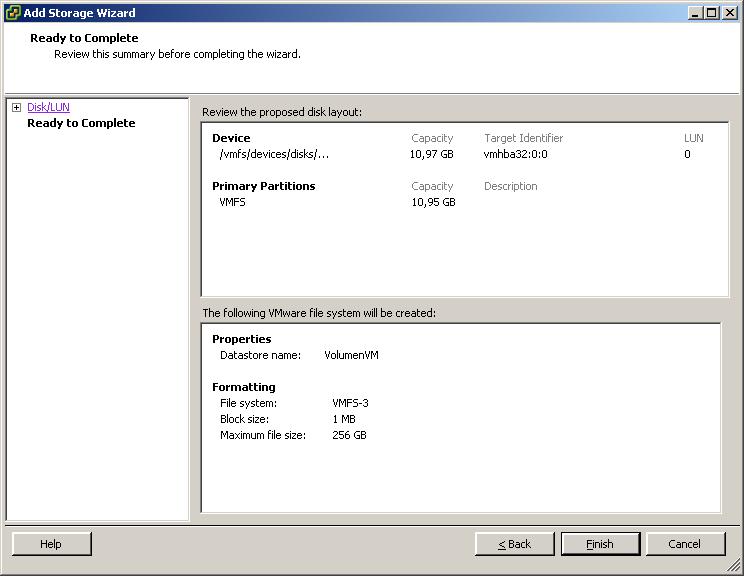744x576 pixels.
Task: Maximize the Add Storage Wizard window
Action: pyautogui.click(x=712, y=13)
